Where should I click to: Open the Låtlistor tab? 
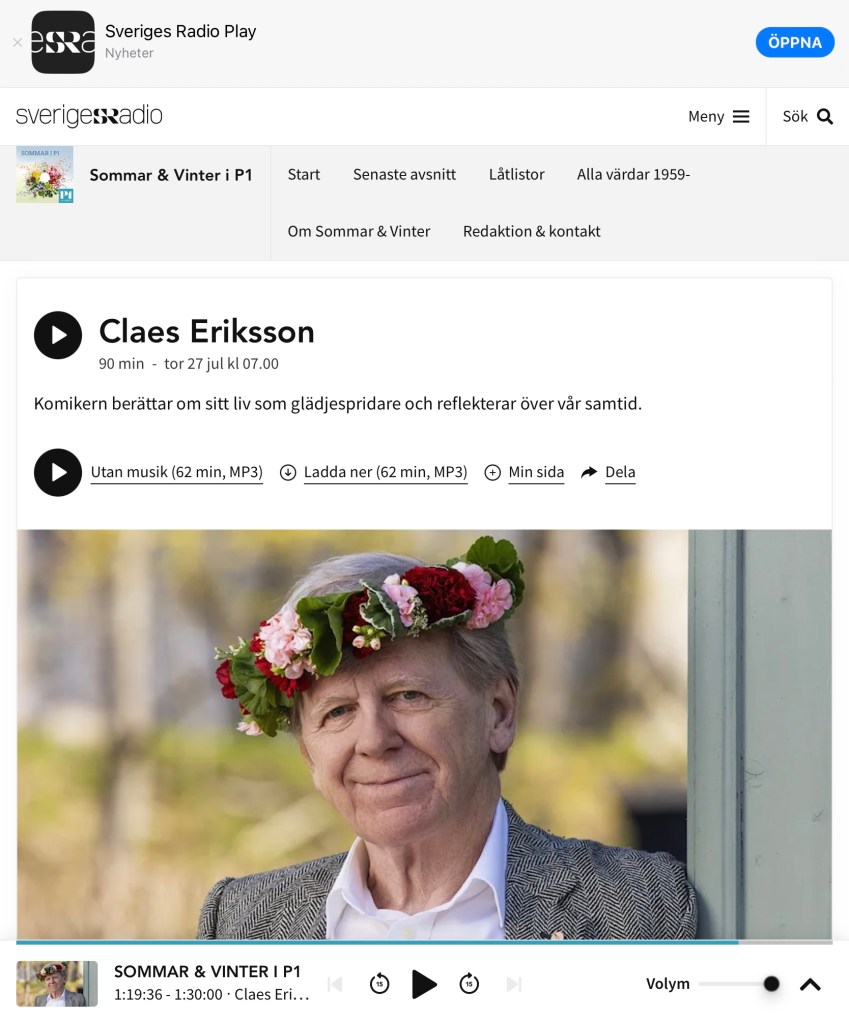point(516,174)
